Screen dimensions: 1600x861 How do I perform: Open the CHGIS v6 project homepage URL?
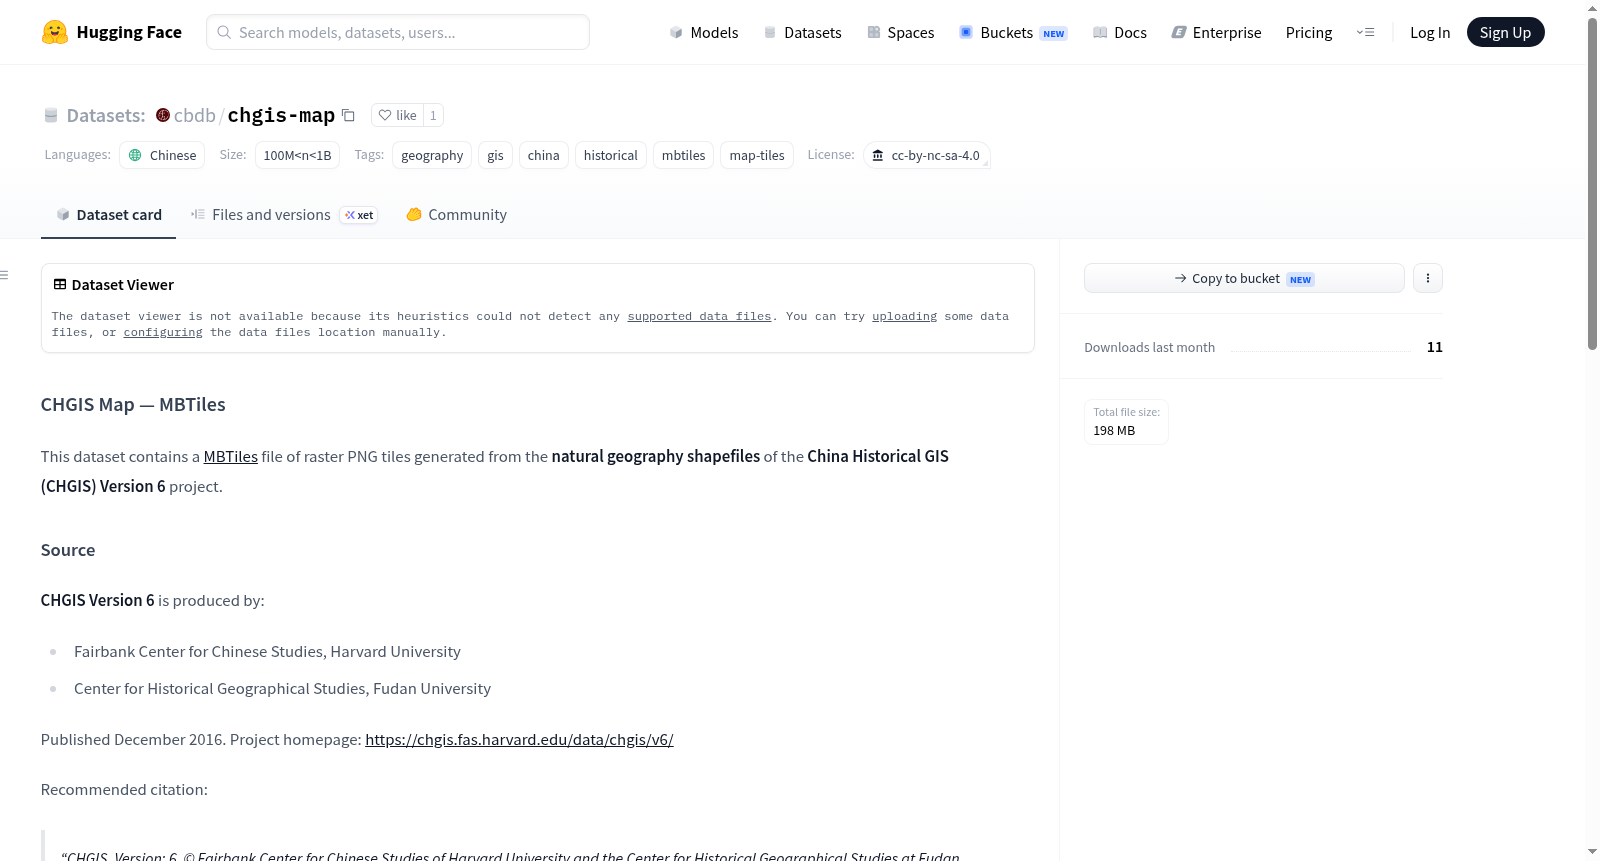coord(519,740)
